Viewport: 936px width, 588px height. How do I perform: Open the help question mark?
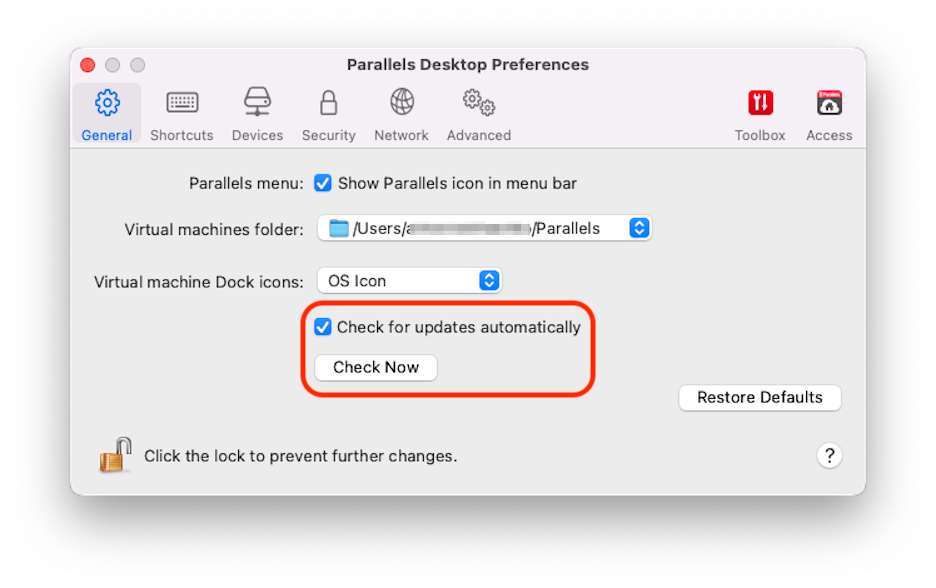829,455
